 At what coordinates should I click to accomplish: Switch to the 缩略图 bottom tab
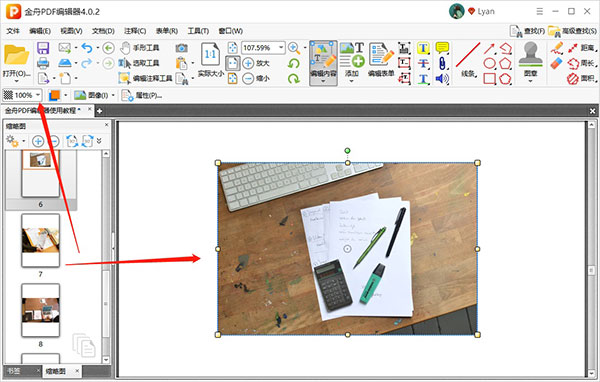pyautogui.click(x=56, y=371)
